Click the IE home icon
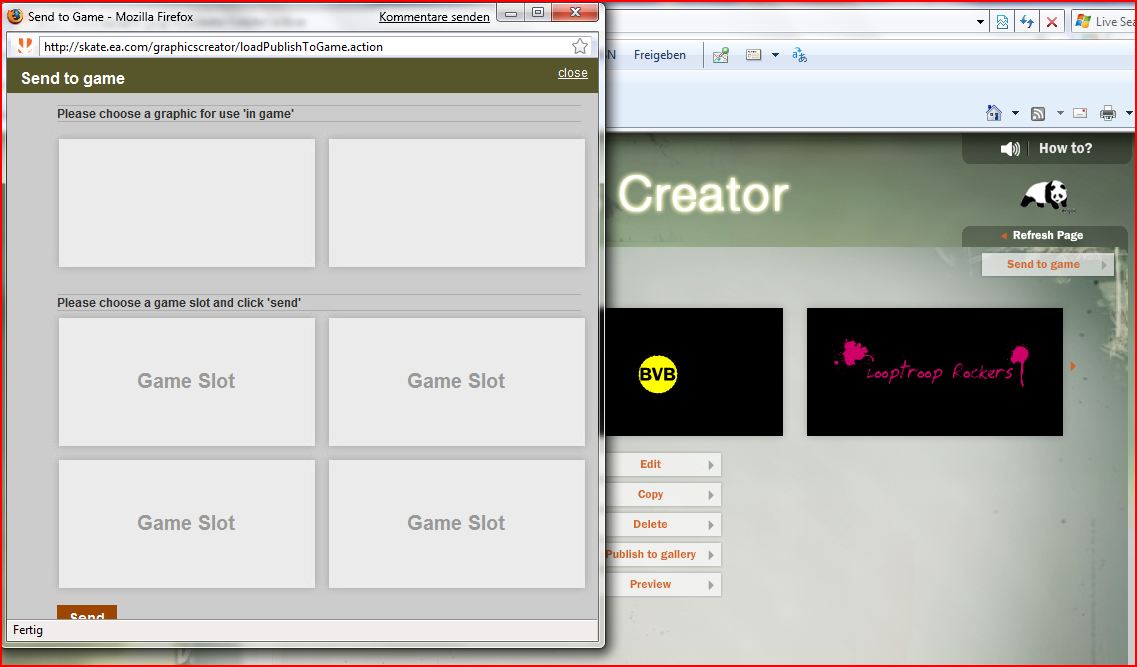This screenshot has width=1137, height=667. tap(994, 113)
